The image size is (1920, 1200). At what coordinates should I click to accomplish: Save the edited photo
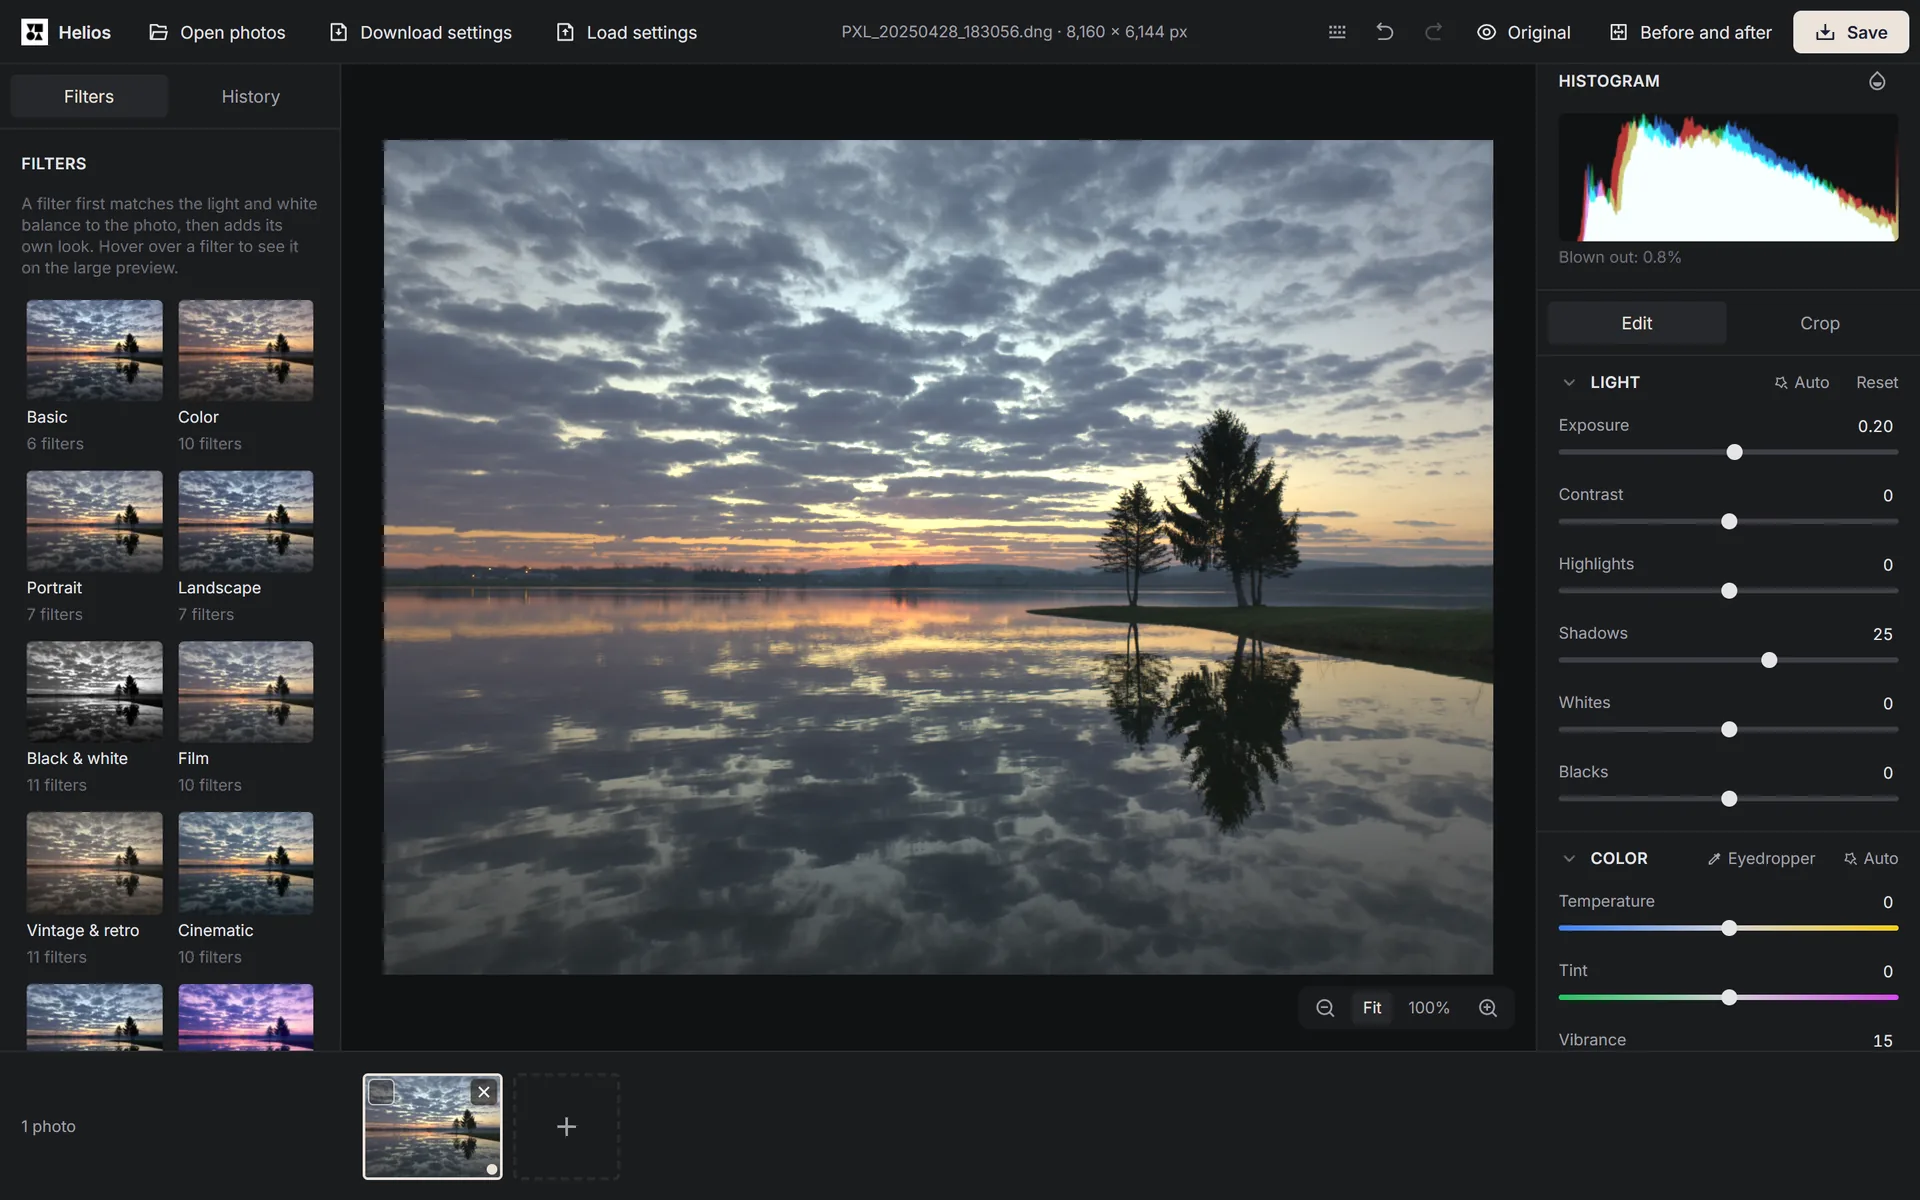[1850, 32]
